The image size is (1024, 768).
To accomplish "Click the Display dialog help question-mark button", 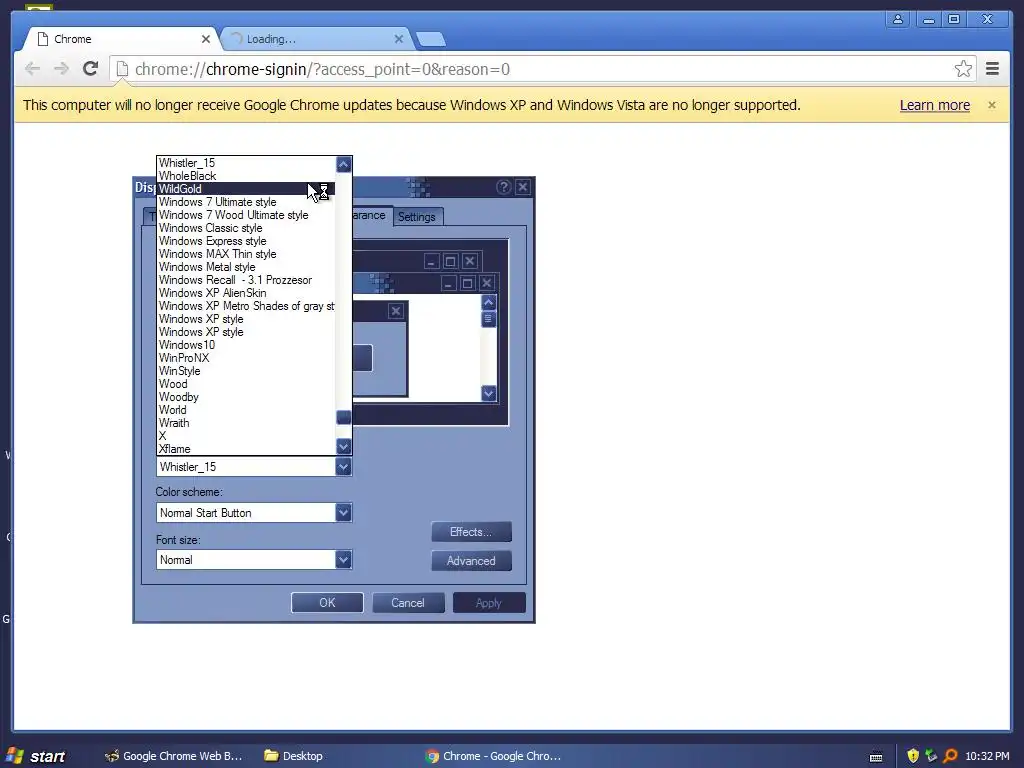I will [503, 187].
